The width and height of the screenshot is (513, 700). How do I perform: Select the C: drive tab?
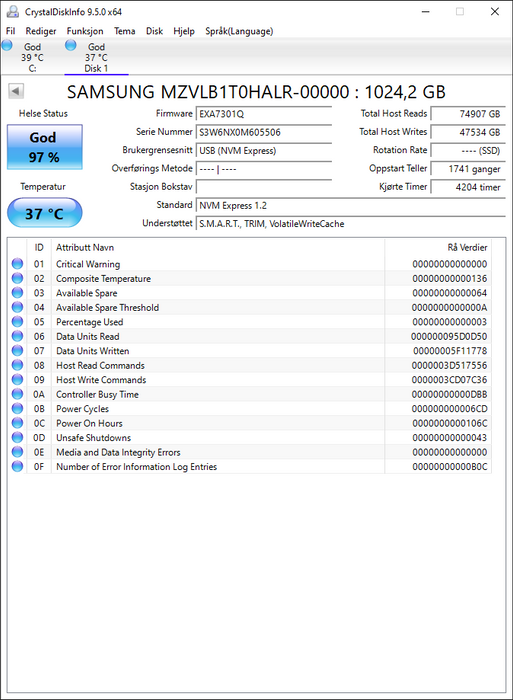click(32, 57)
